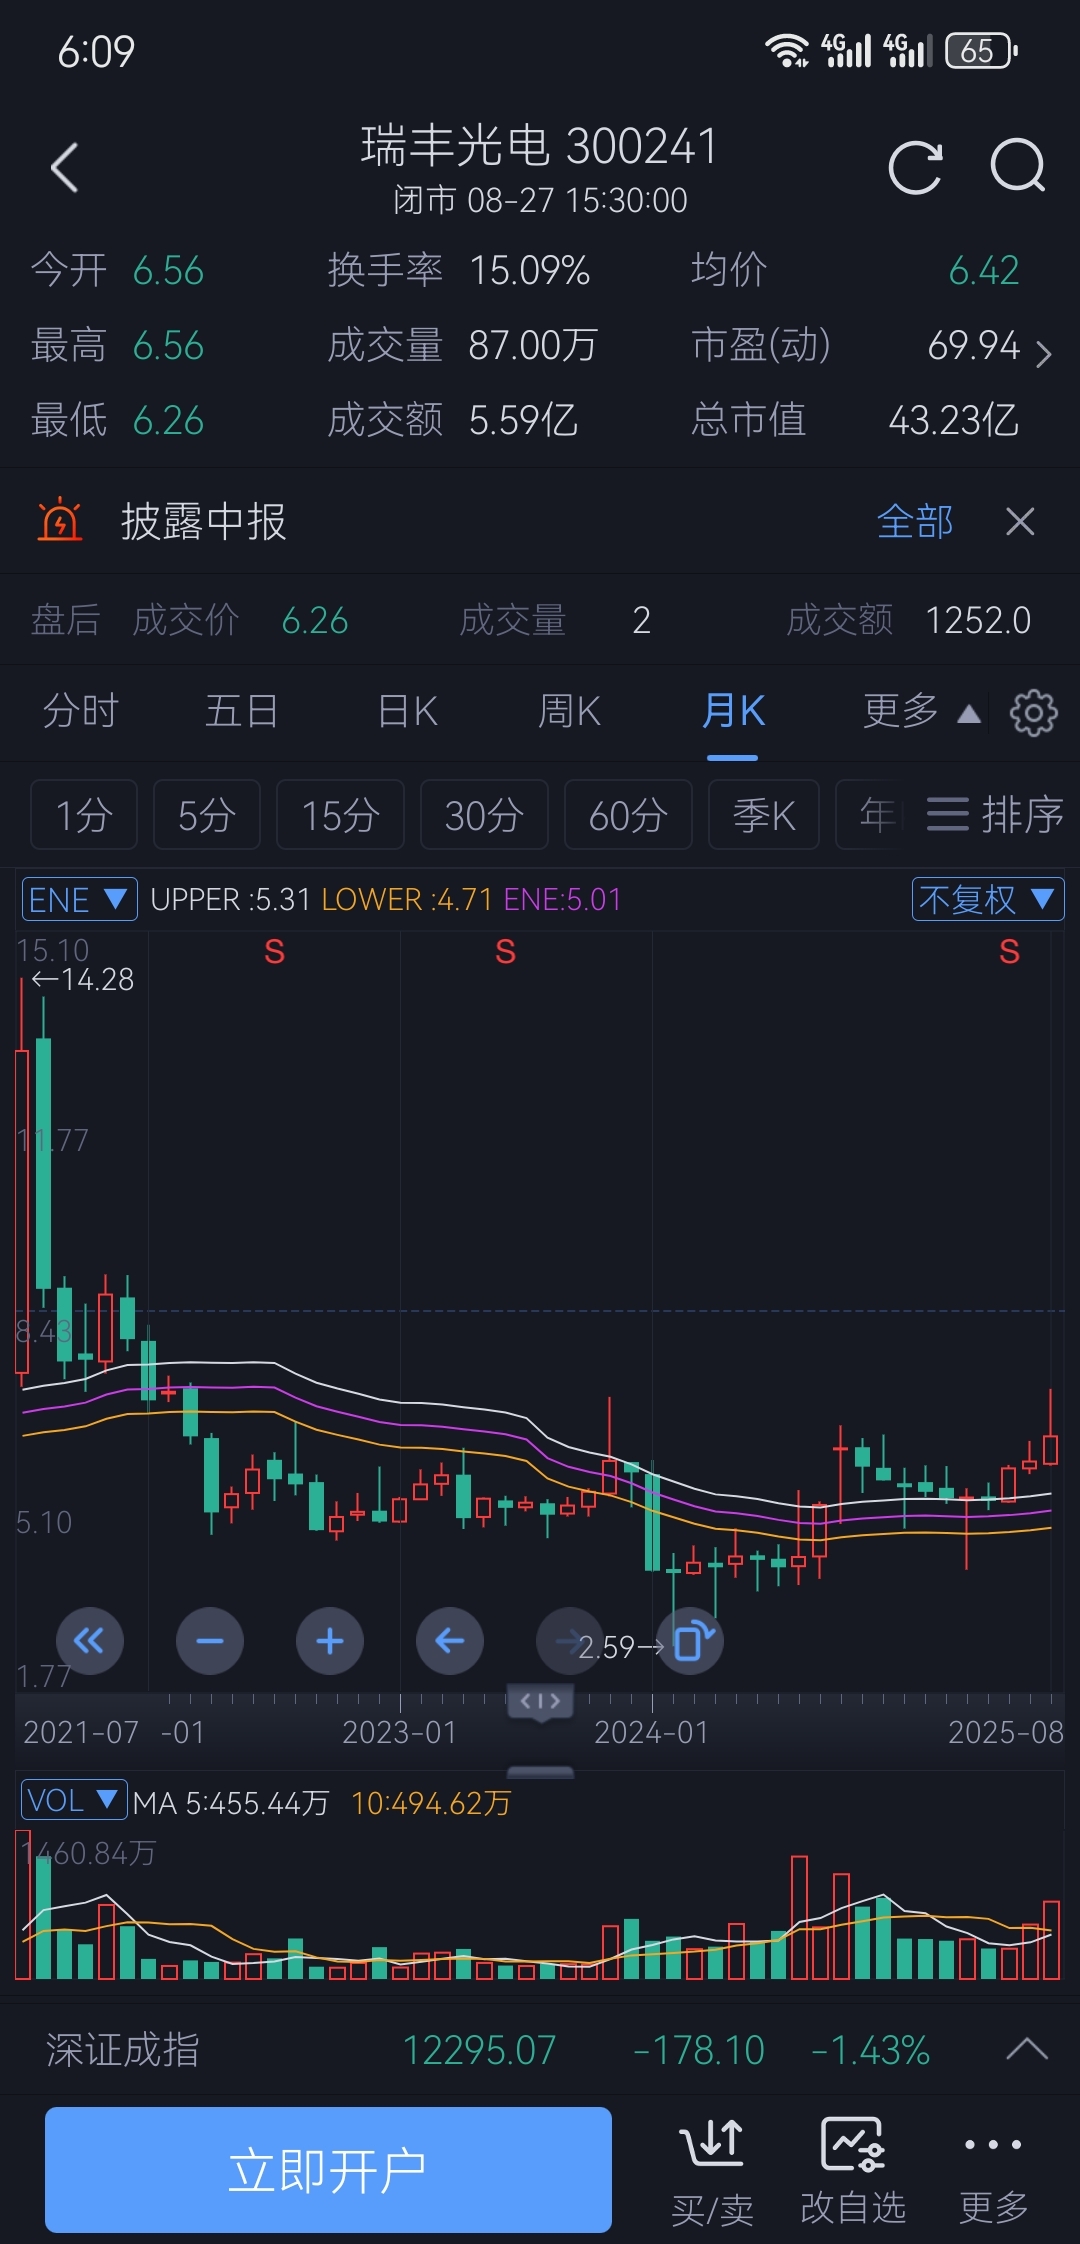Tap the 换手率 15.09% value
This screenshot has width=1080, height=2244.
(529, 270)
